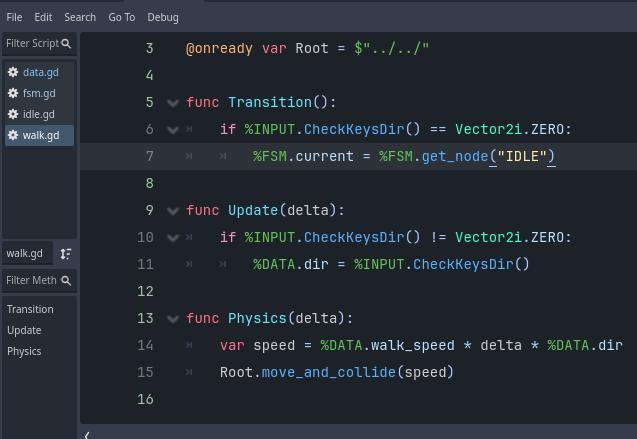Open data.gd in the script list
Image resolution: width=637 pixels, height=439 pixels.
coord(41,72)
